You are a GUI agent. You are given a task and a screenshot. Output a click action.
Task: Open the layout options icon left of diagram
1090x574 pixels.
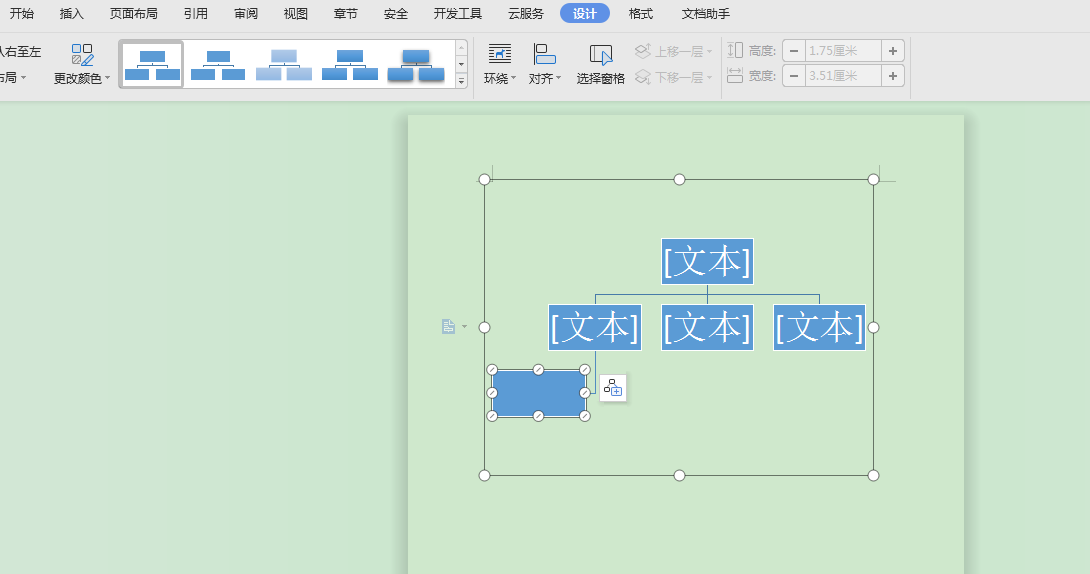pos(448,327)
